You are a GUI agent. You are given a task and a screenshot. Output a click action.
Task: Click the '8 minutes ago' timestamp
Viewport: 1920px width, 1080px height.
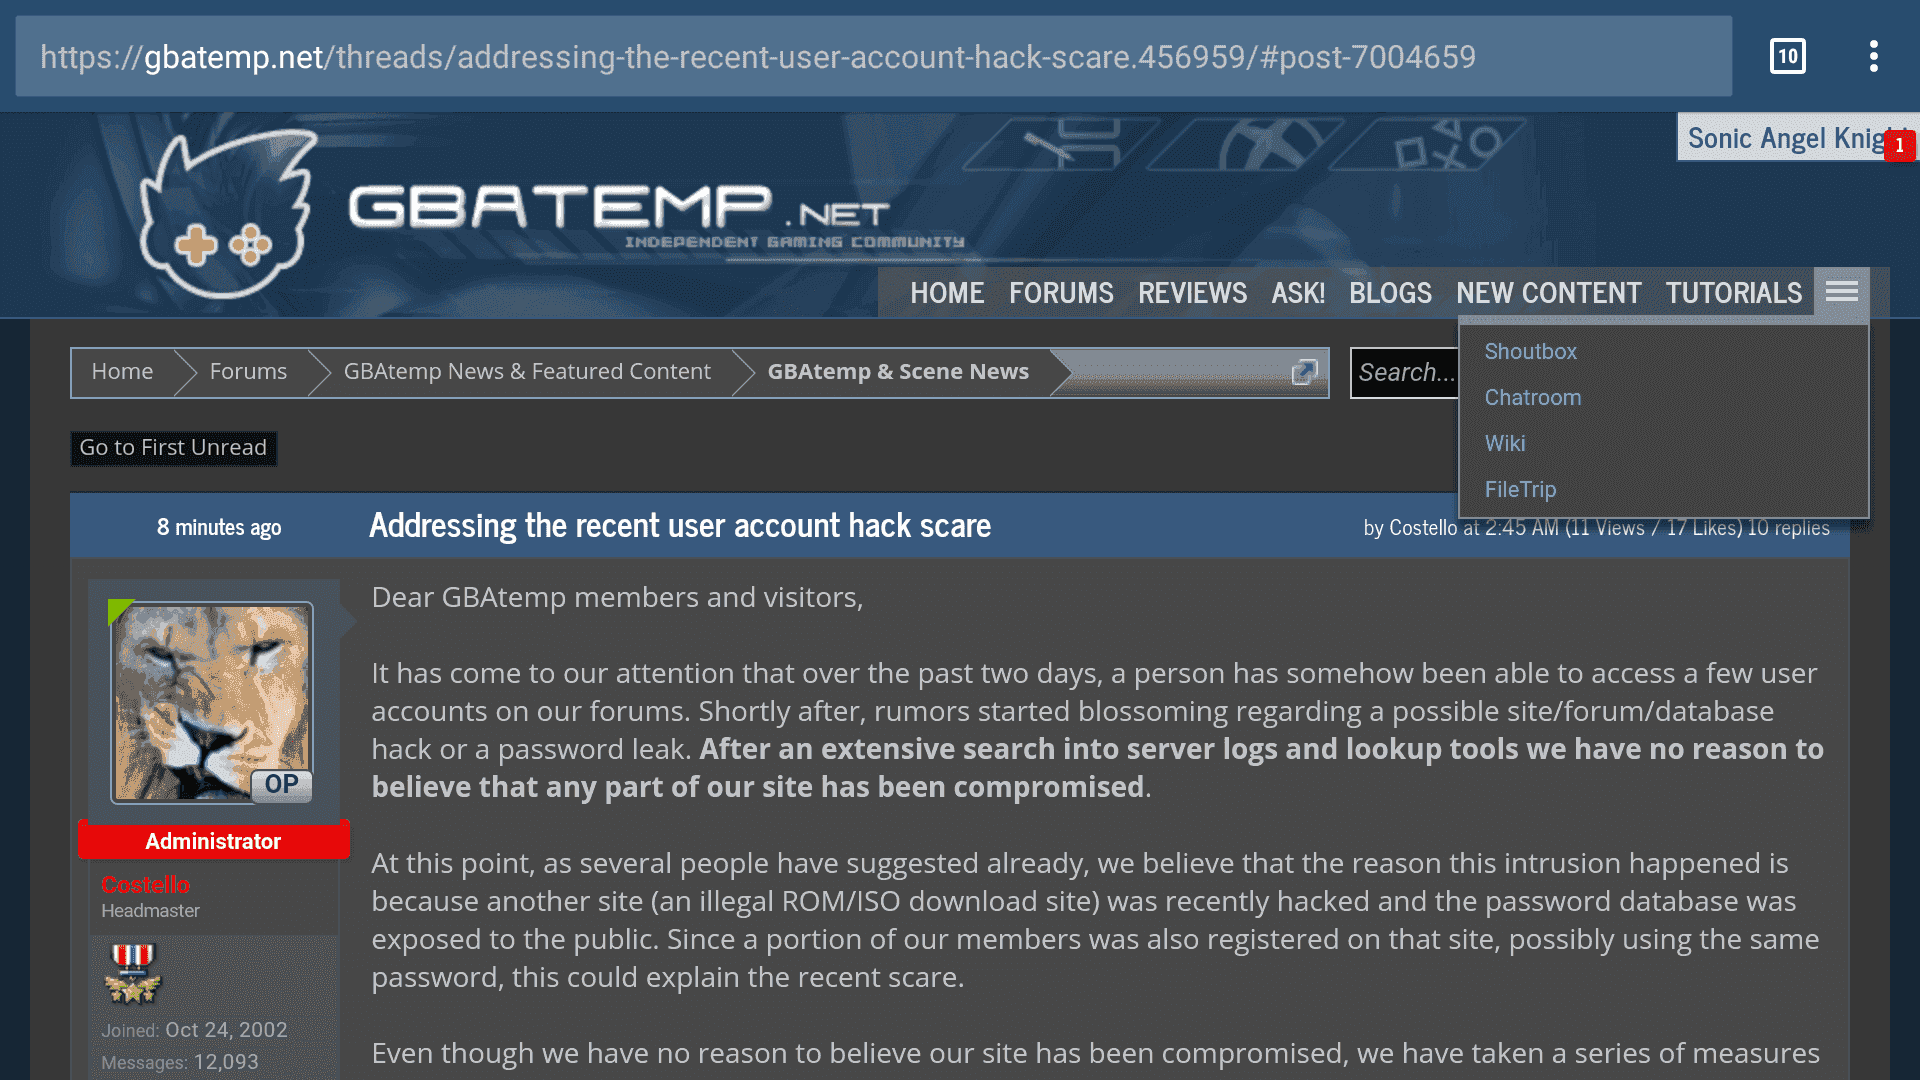219,527
